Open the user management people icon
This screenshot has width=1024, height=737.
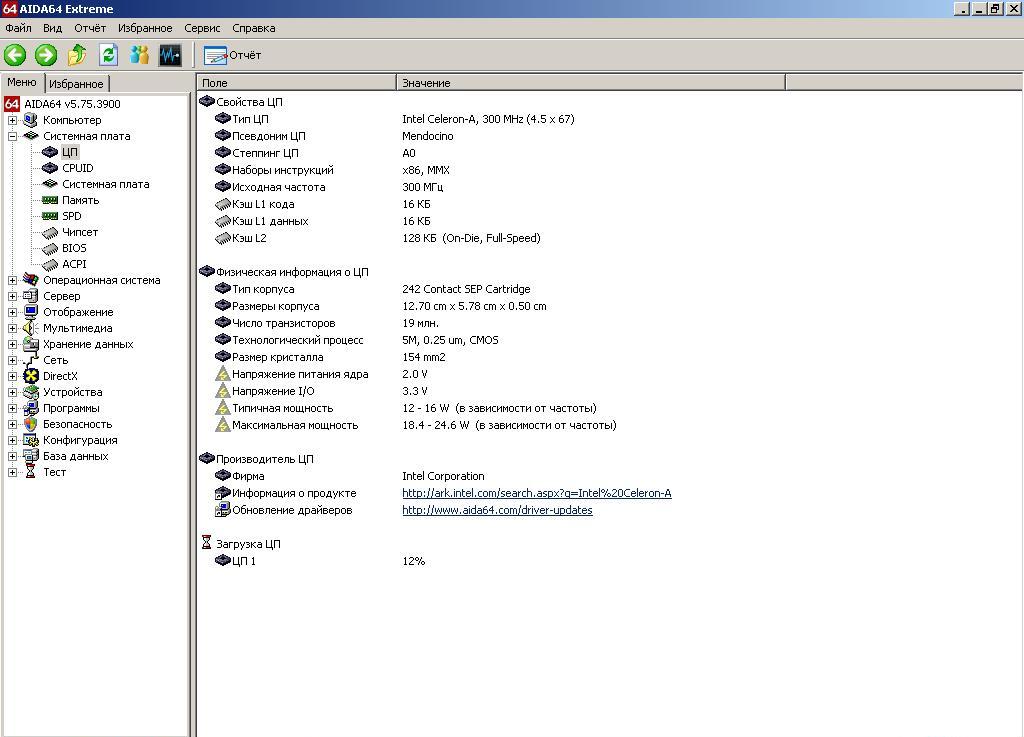coord(139,55)
